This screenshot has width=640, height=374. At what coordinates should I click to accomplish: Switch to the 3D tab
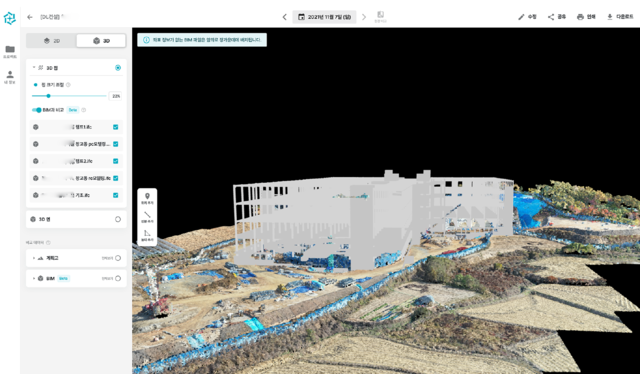101,41
